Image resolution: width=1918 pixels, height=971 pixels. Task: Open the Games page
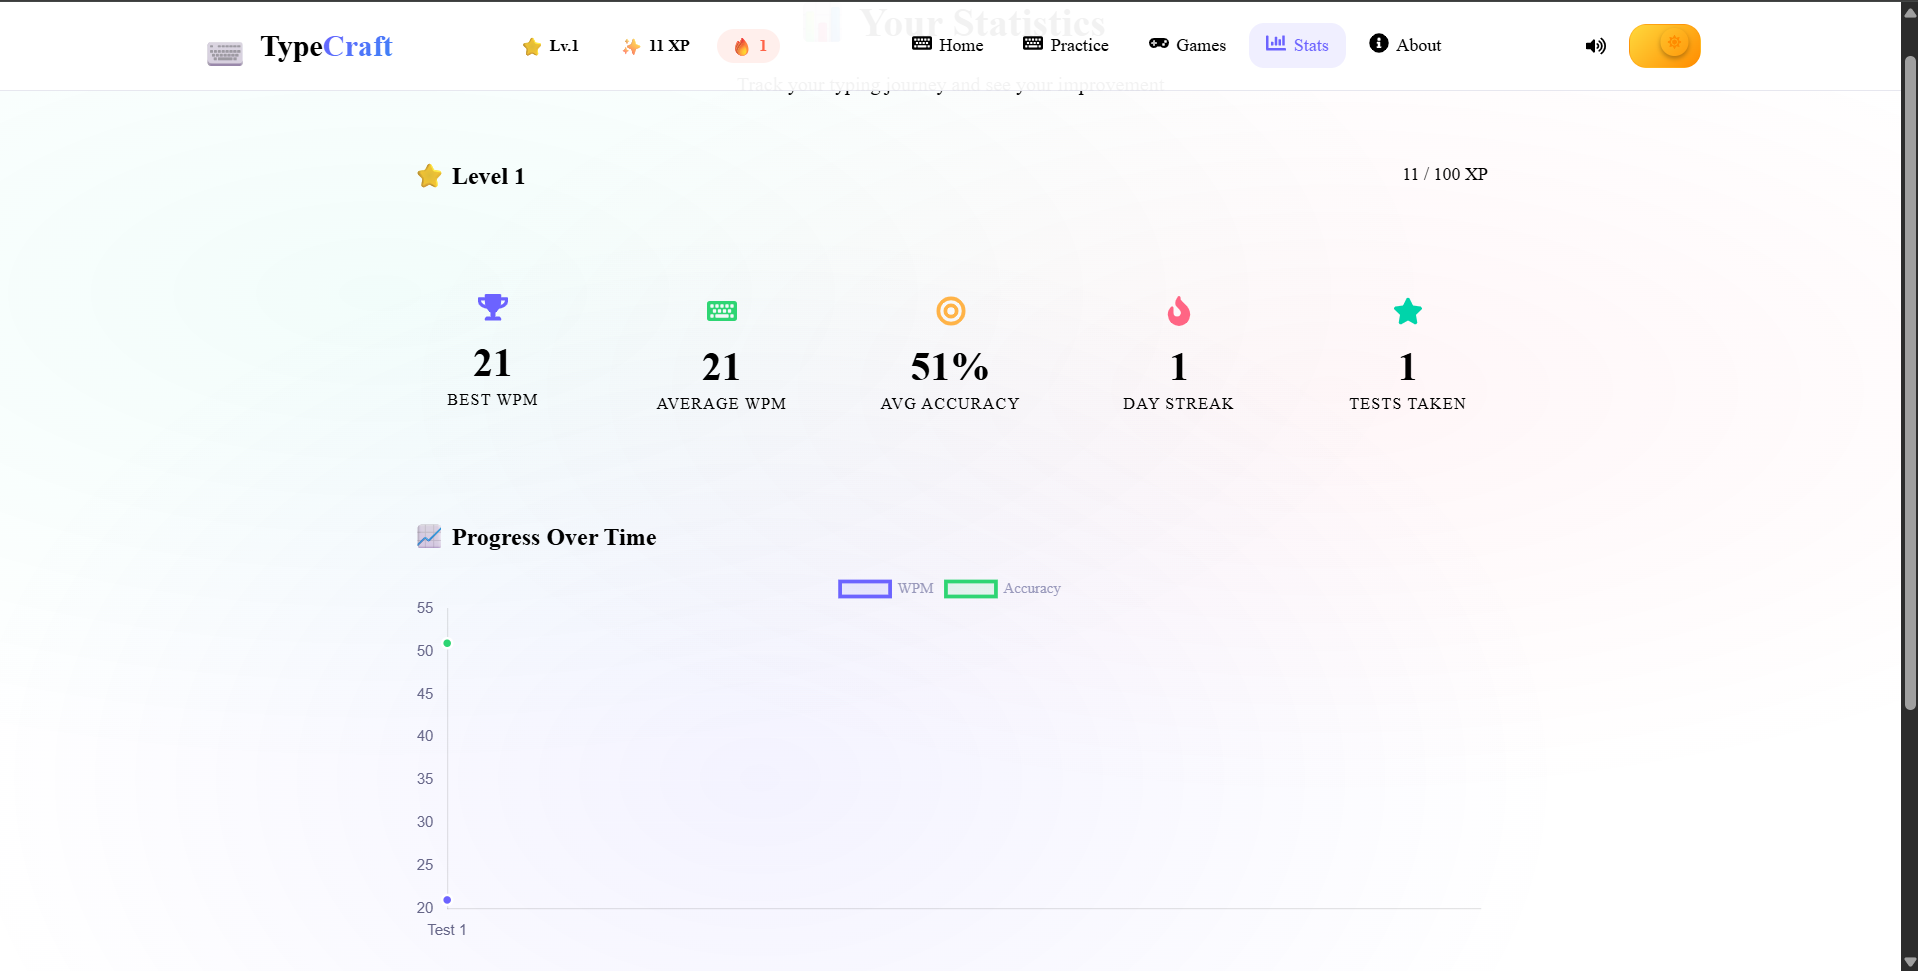point(1187,45)
